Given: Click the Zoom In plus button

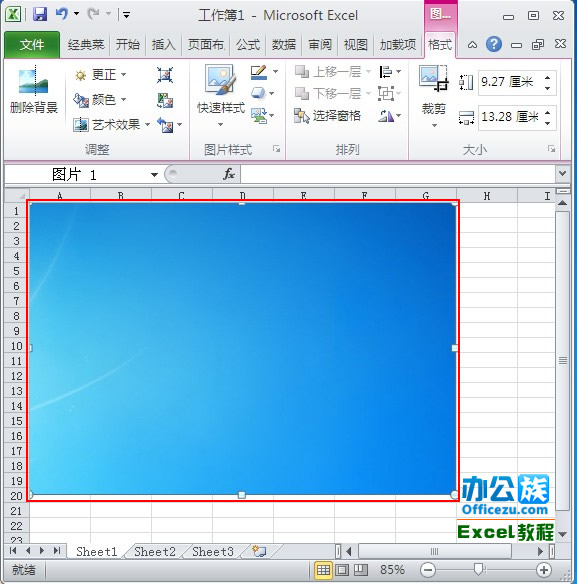Looking at the screenshot, I should (544, 570).
